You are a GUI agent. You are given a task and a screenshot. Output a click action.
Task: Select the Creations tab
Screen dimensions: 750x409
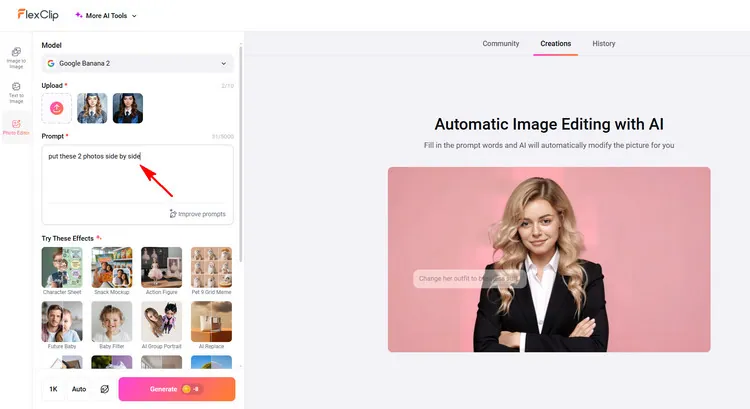(x=555, y=44)
